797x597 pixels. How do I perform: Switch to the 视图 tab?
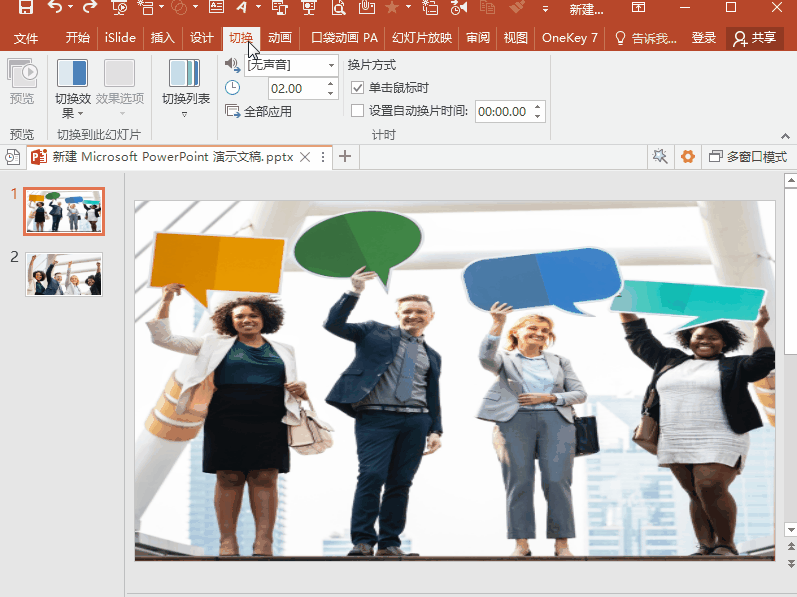click(x=515, y=38)
